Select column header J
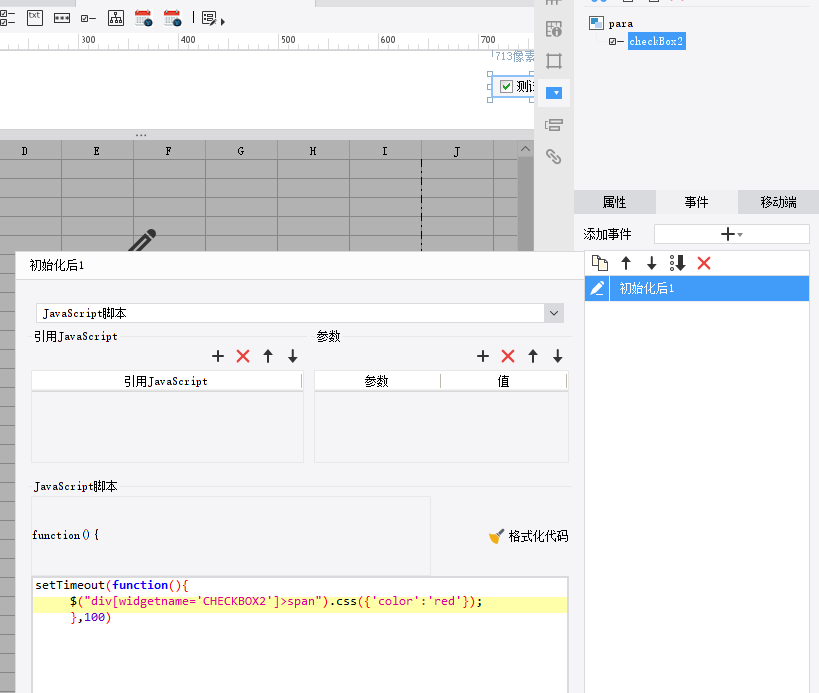 (458, 151)
